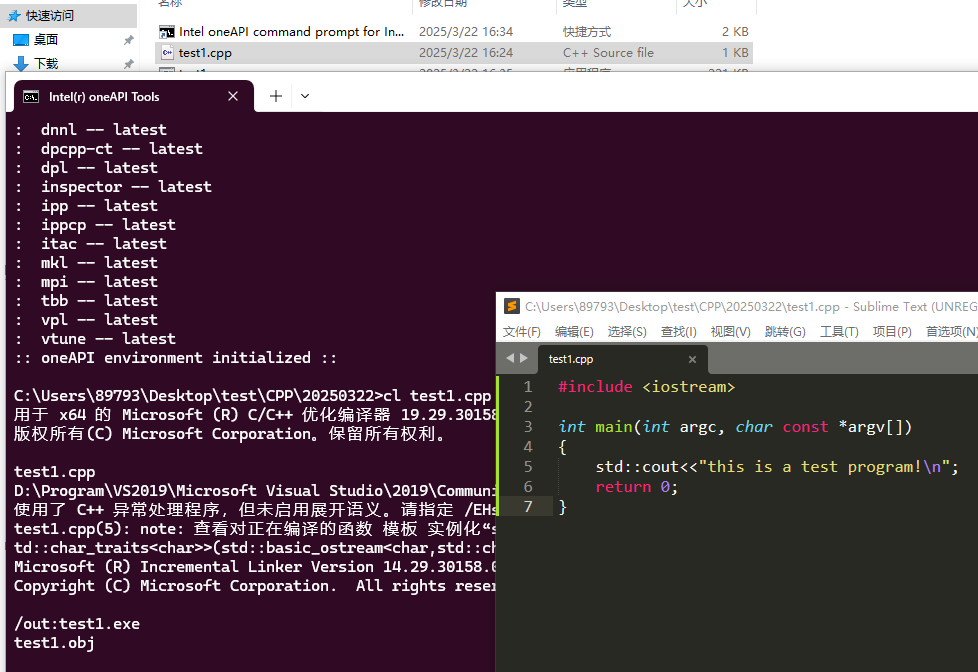Screen dimensions: 978x672
Task: Select 快速访问 in Explorer navigation pane
Action: (x=50, y=16)
